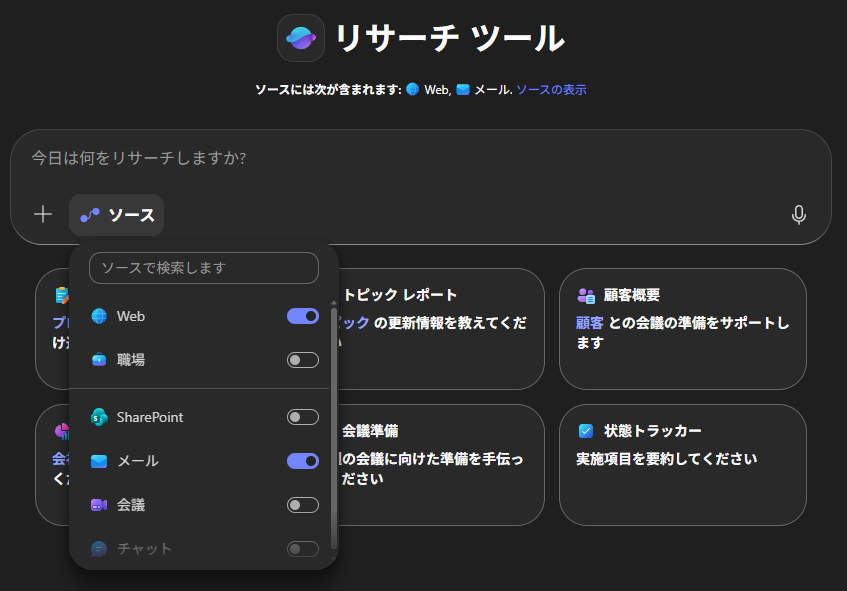847x591 pixels.
Task: Click the plus icon to add attachment
Action: pyautogui.click(x=43, y=214)
